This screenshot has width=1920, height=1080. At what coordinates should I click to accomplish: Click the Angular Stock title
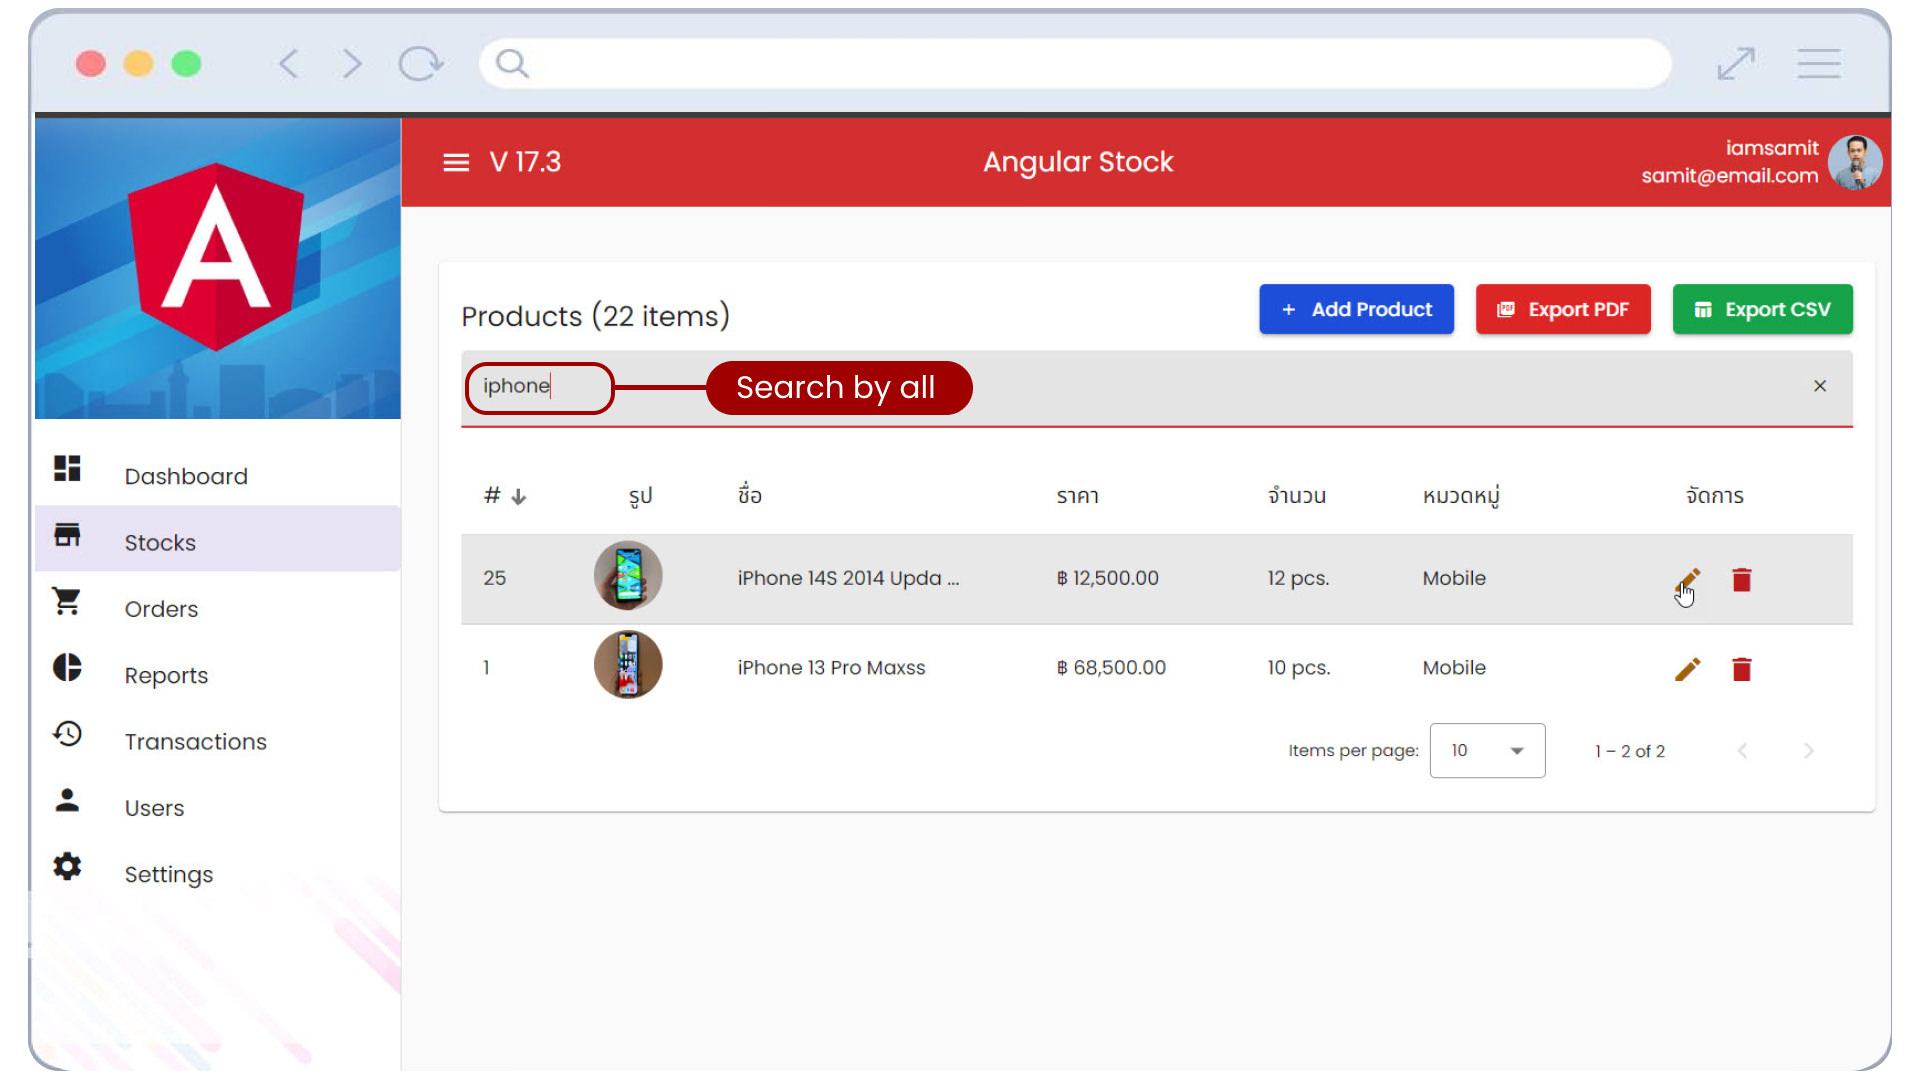(x=1078, y=162)
